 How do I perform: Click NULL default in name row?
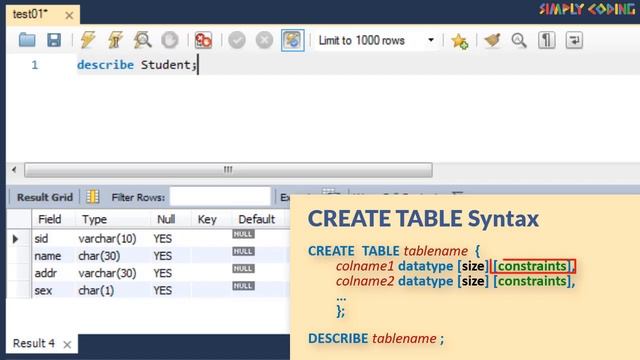pyautogui.click(x=243, y=251)
